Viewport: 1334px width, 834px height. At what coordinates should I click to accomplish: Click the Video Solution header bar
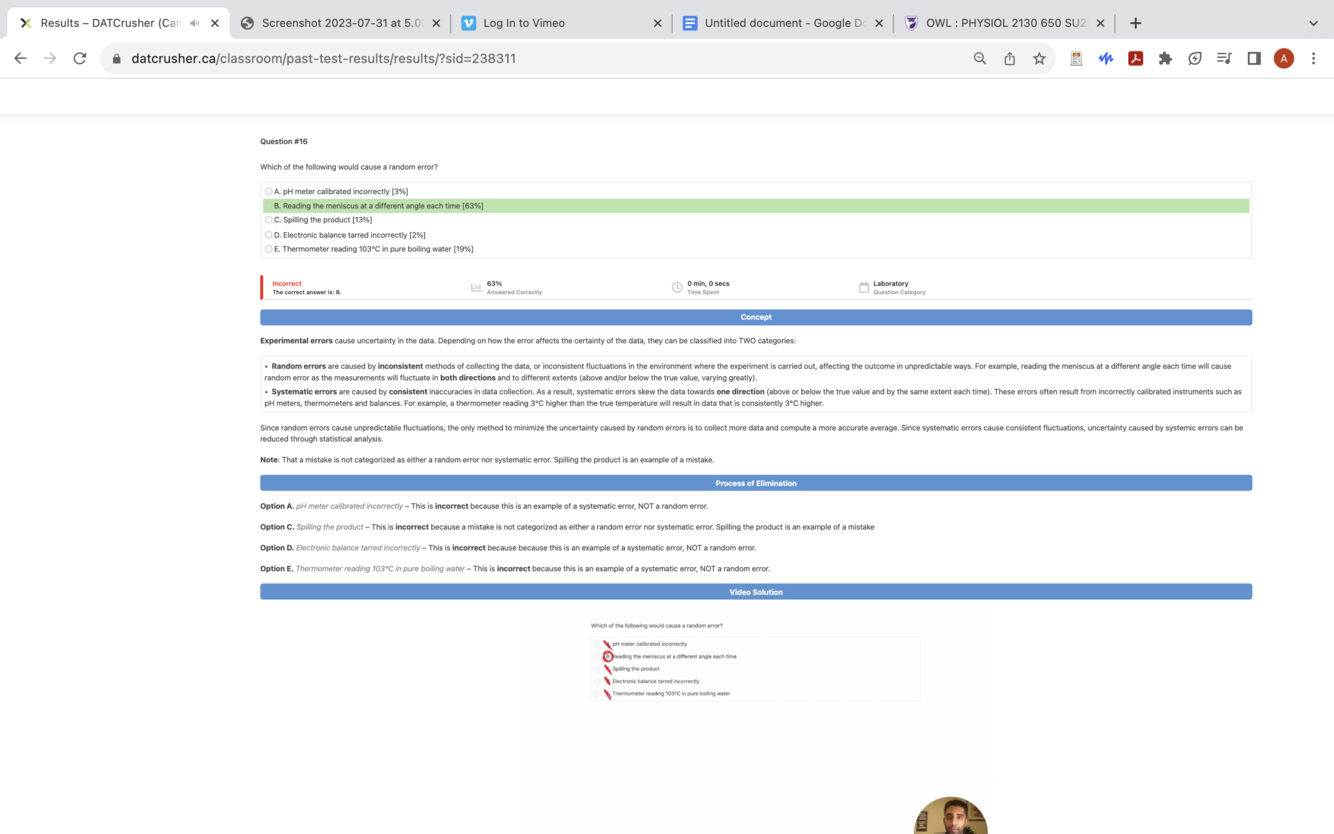[756, 592]
